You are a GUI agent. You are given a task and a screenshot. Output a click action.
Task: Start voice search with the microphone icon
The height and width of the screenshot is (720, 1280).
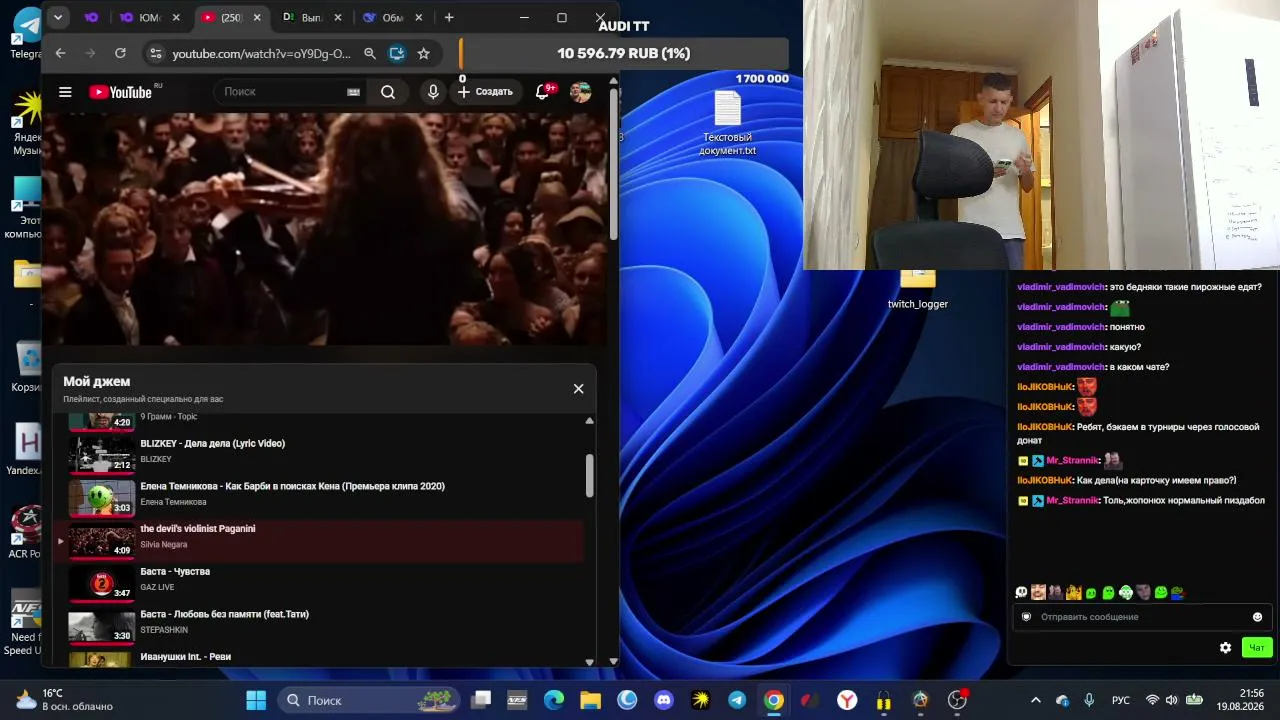click(x=433, y=92)
